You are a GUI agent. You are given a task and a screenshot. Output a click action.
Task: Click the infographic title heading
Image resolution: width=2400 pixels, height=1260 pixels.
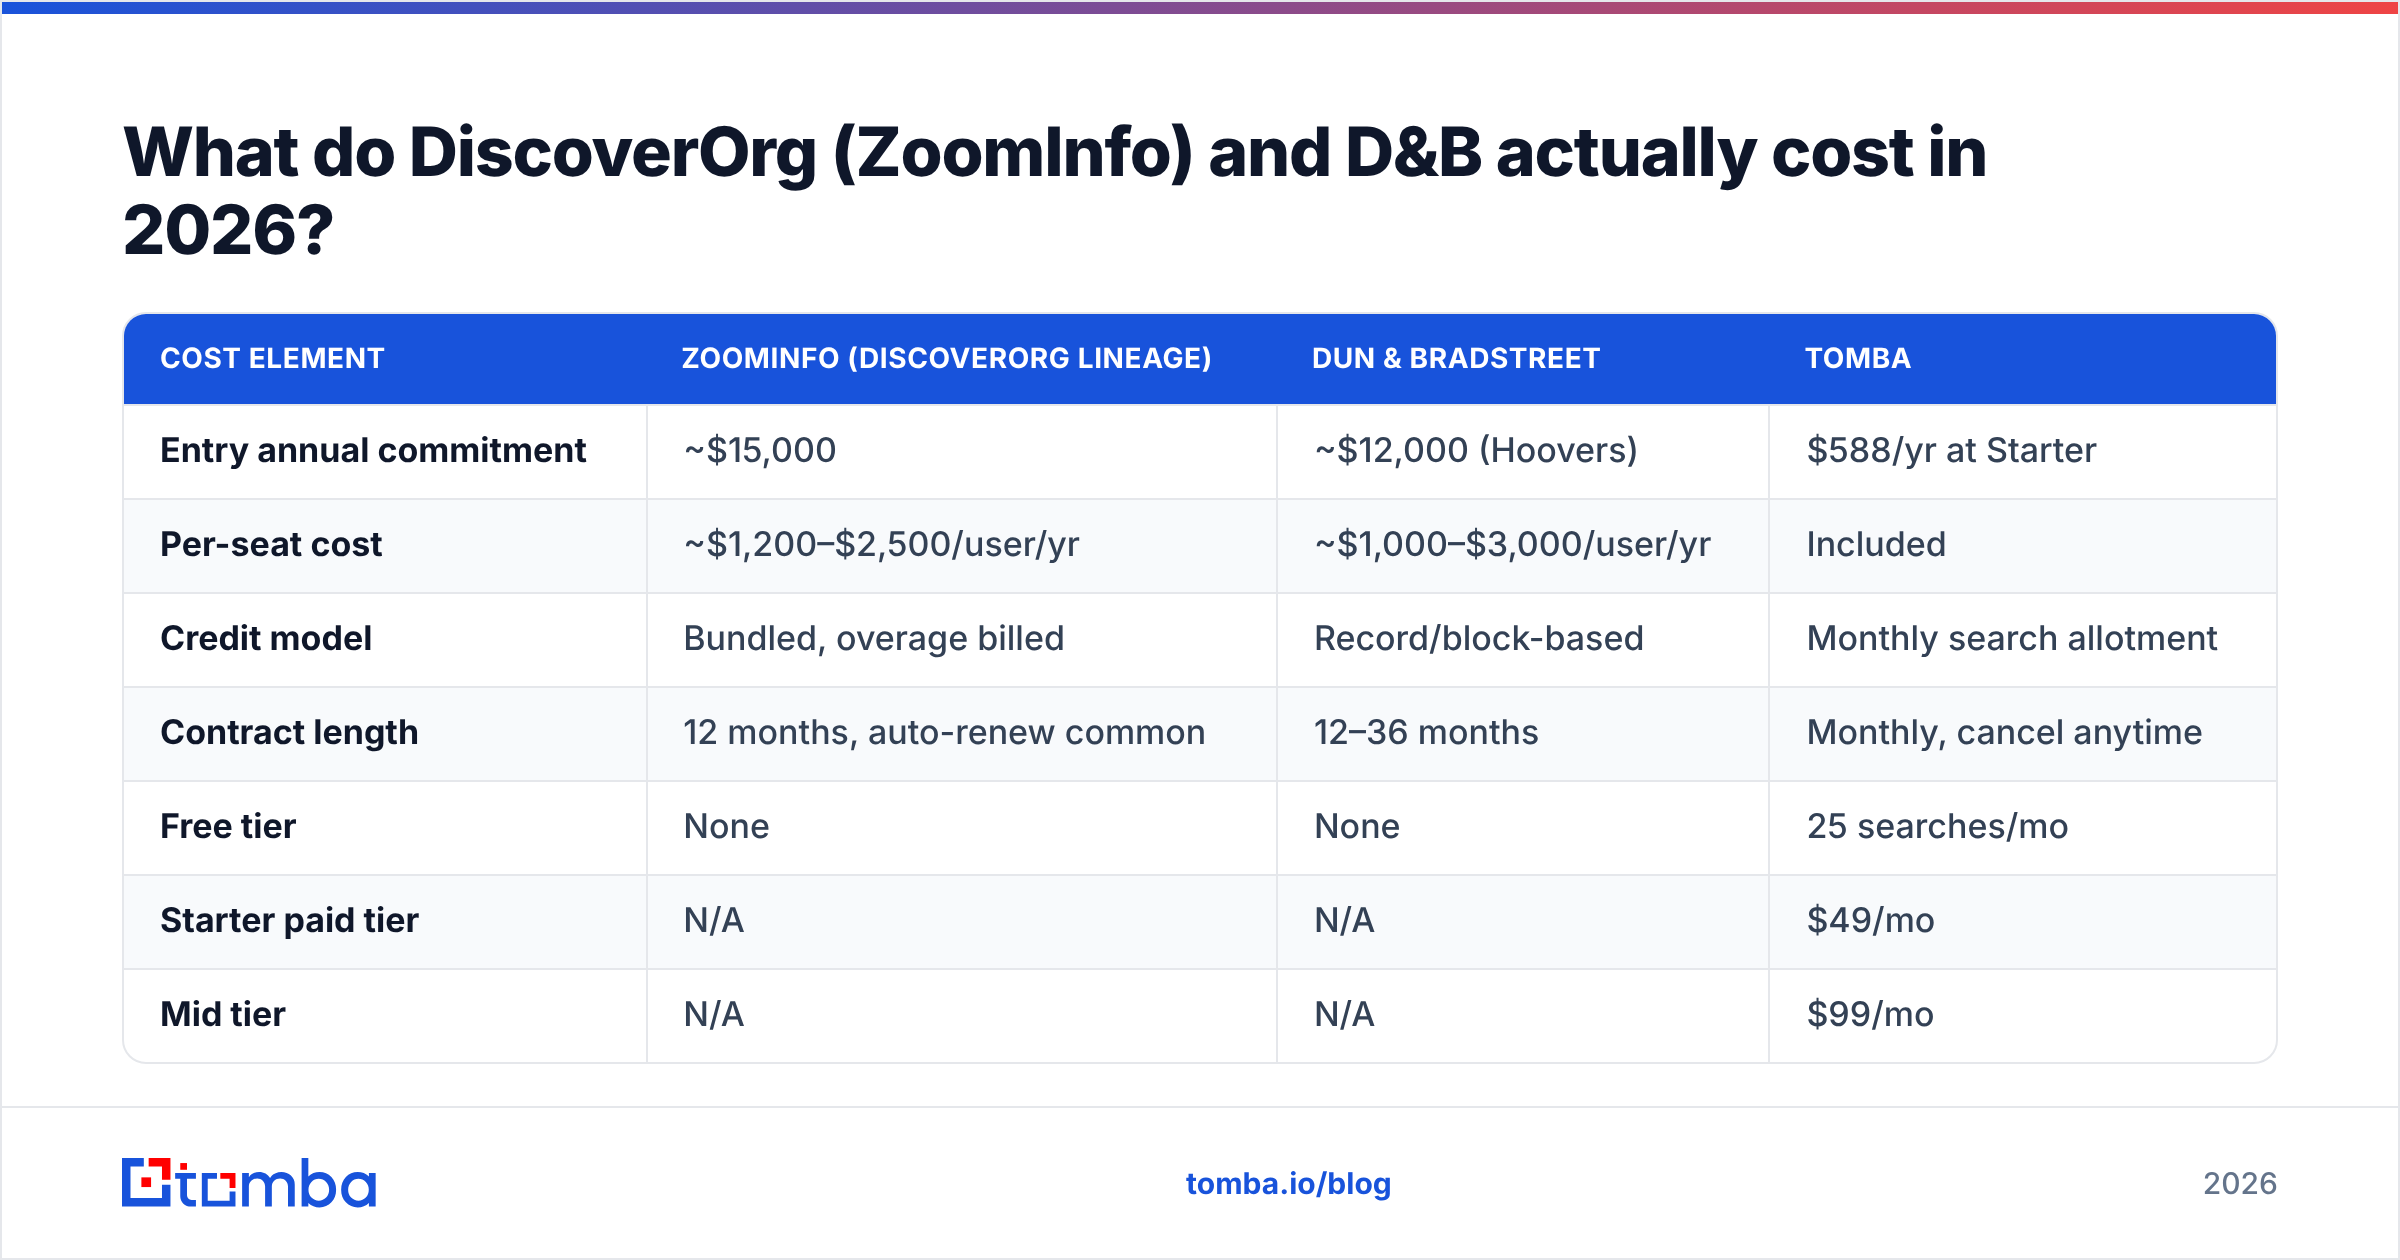click(1055, 191)
